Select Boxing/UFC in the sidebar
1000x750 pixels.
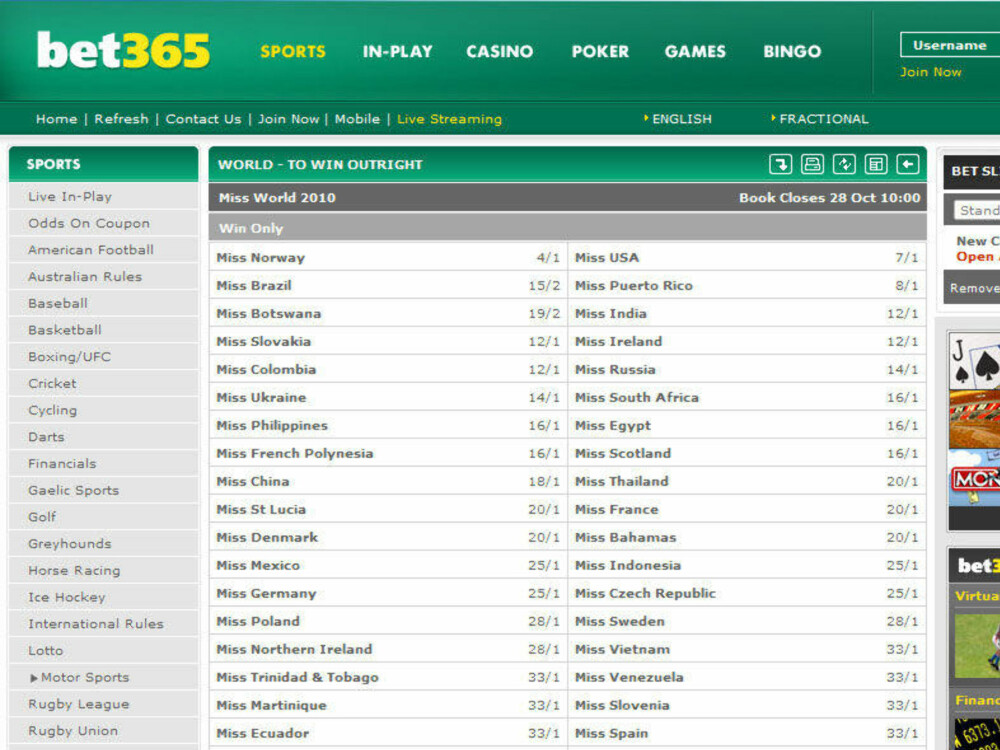(x=103, y=357)
